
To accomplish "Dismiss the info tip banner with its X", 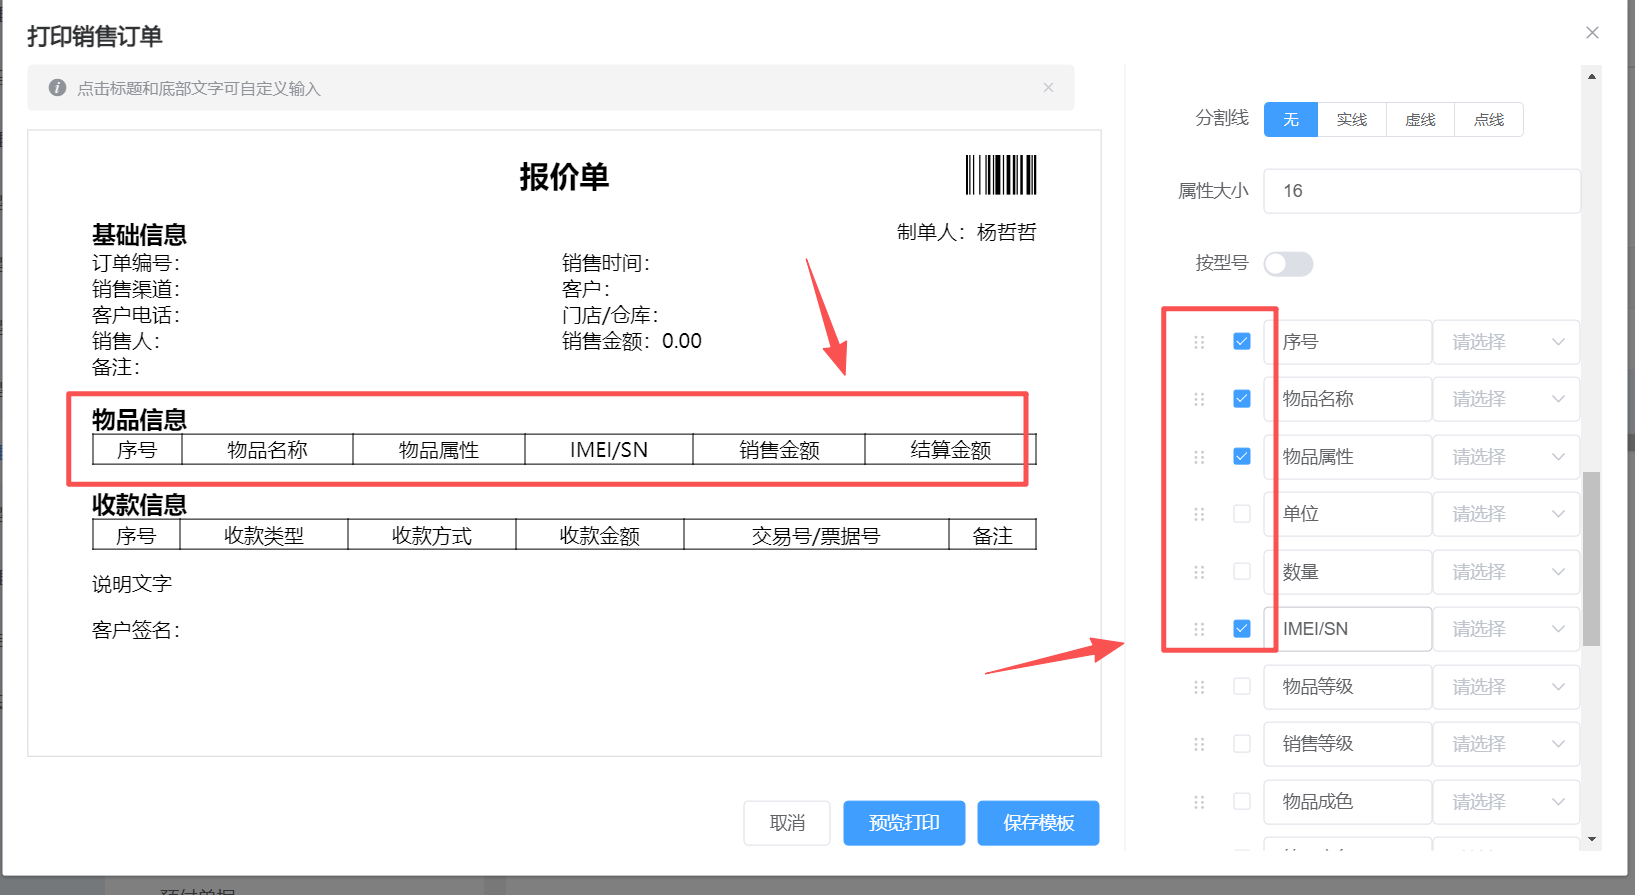I will (x=1048, y=88).
